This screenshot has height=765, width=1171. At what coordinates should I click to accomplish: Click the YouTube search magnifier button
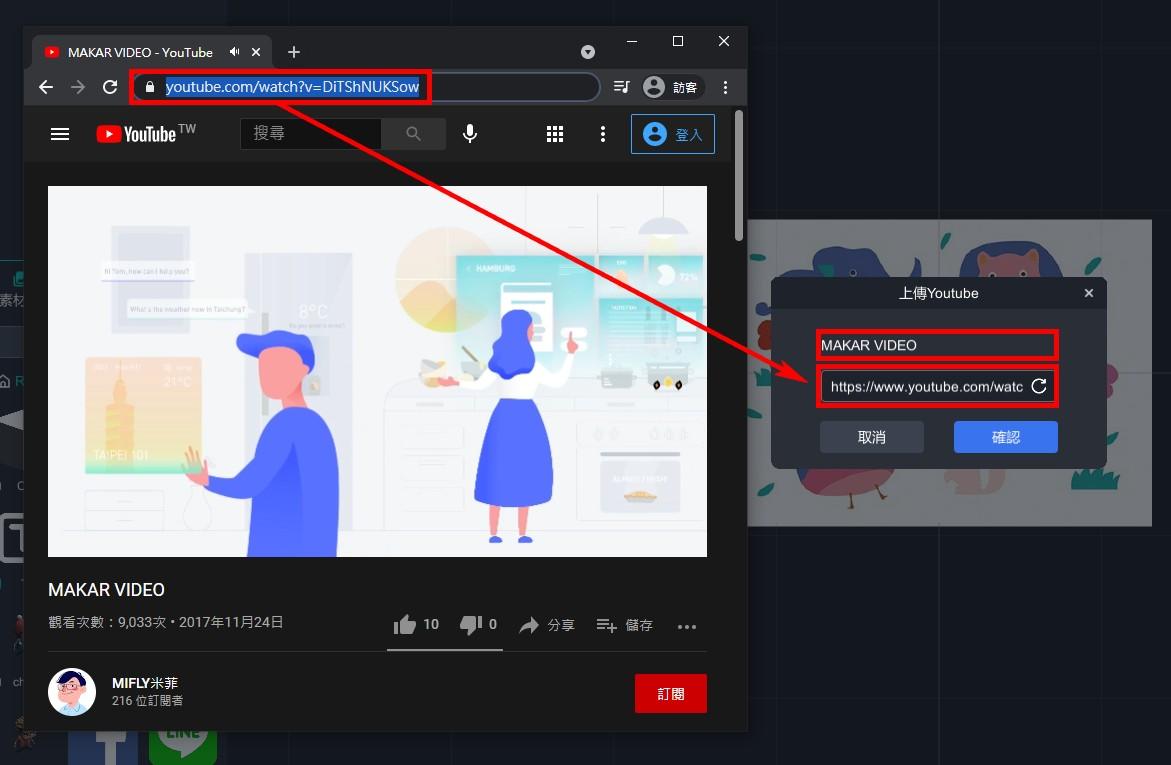pyautogui.click(x=414, y=134)
